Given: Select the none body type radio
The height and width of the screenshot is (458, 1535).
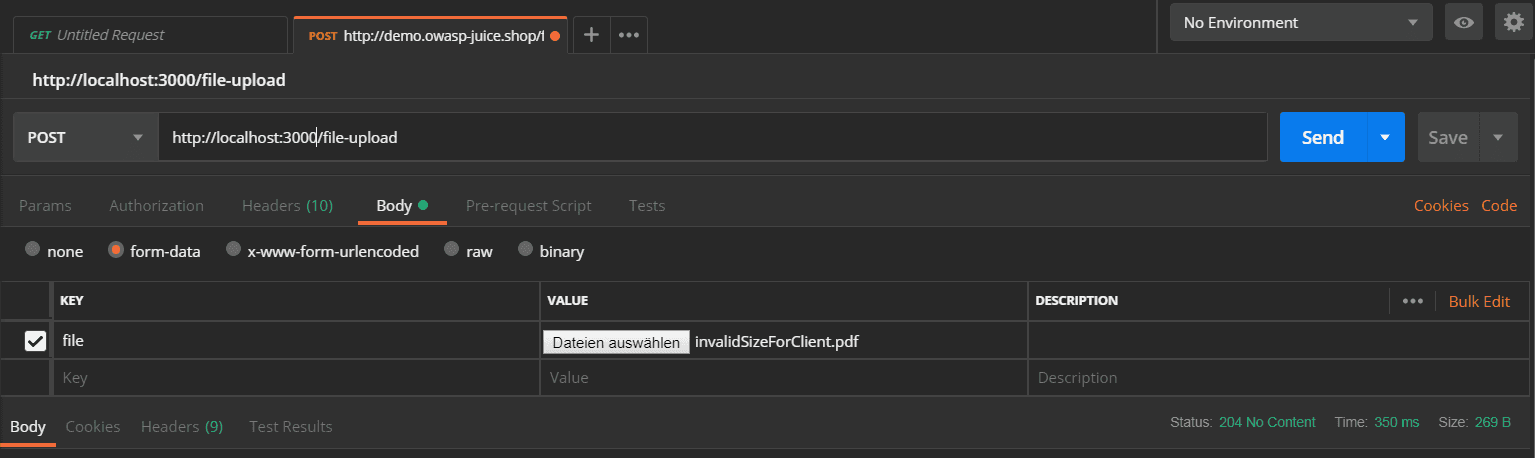Looking at the screenshot, I should (x=33, y=250).
